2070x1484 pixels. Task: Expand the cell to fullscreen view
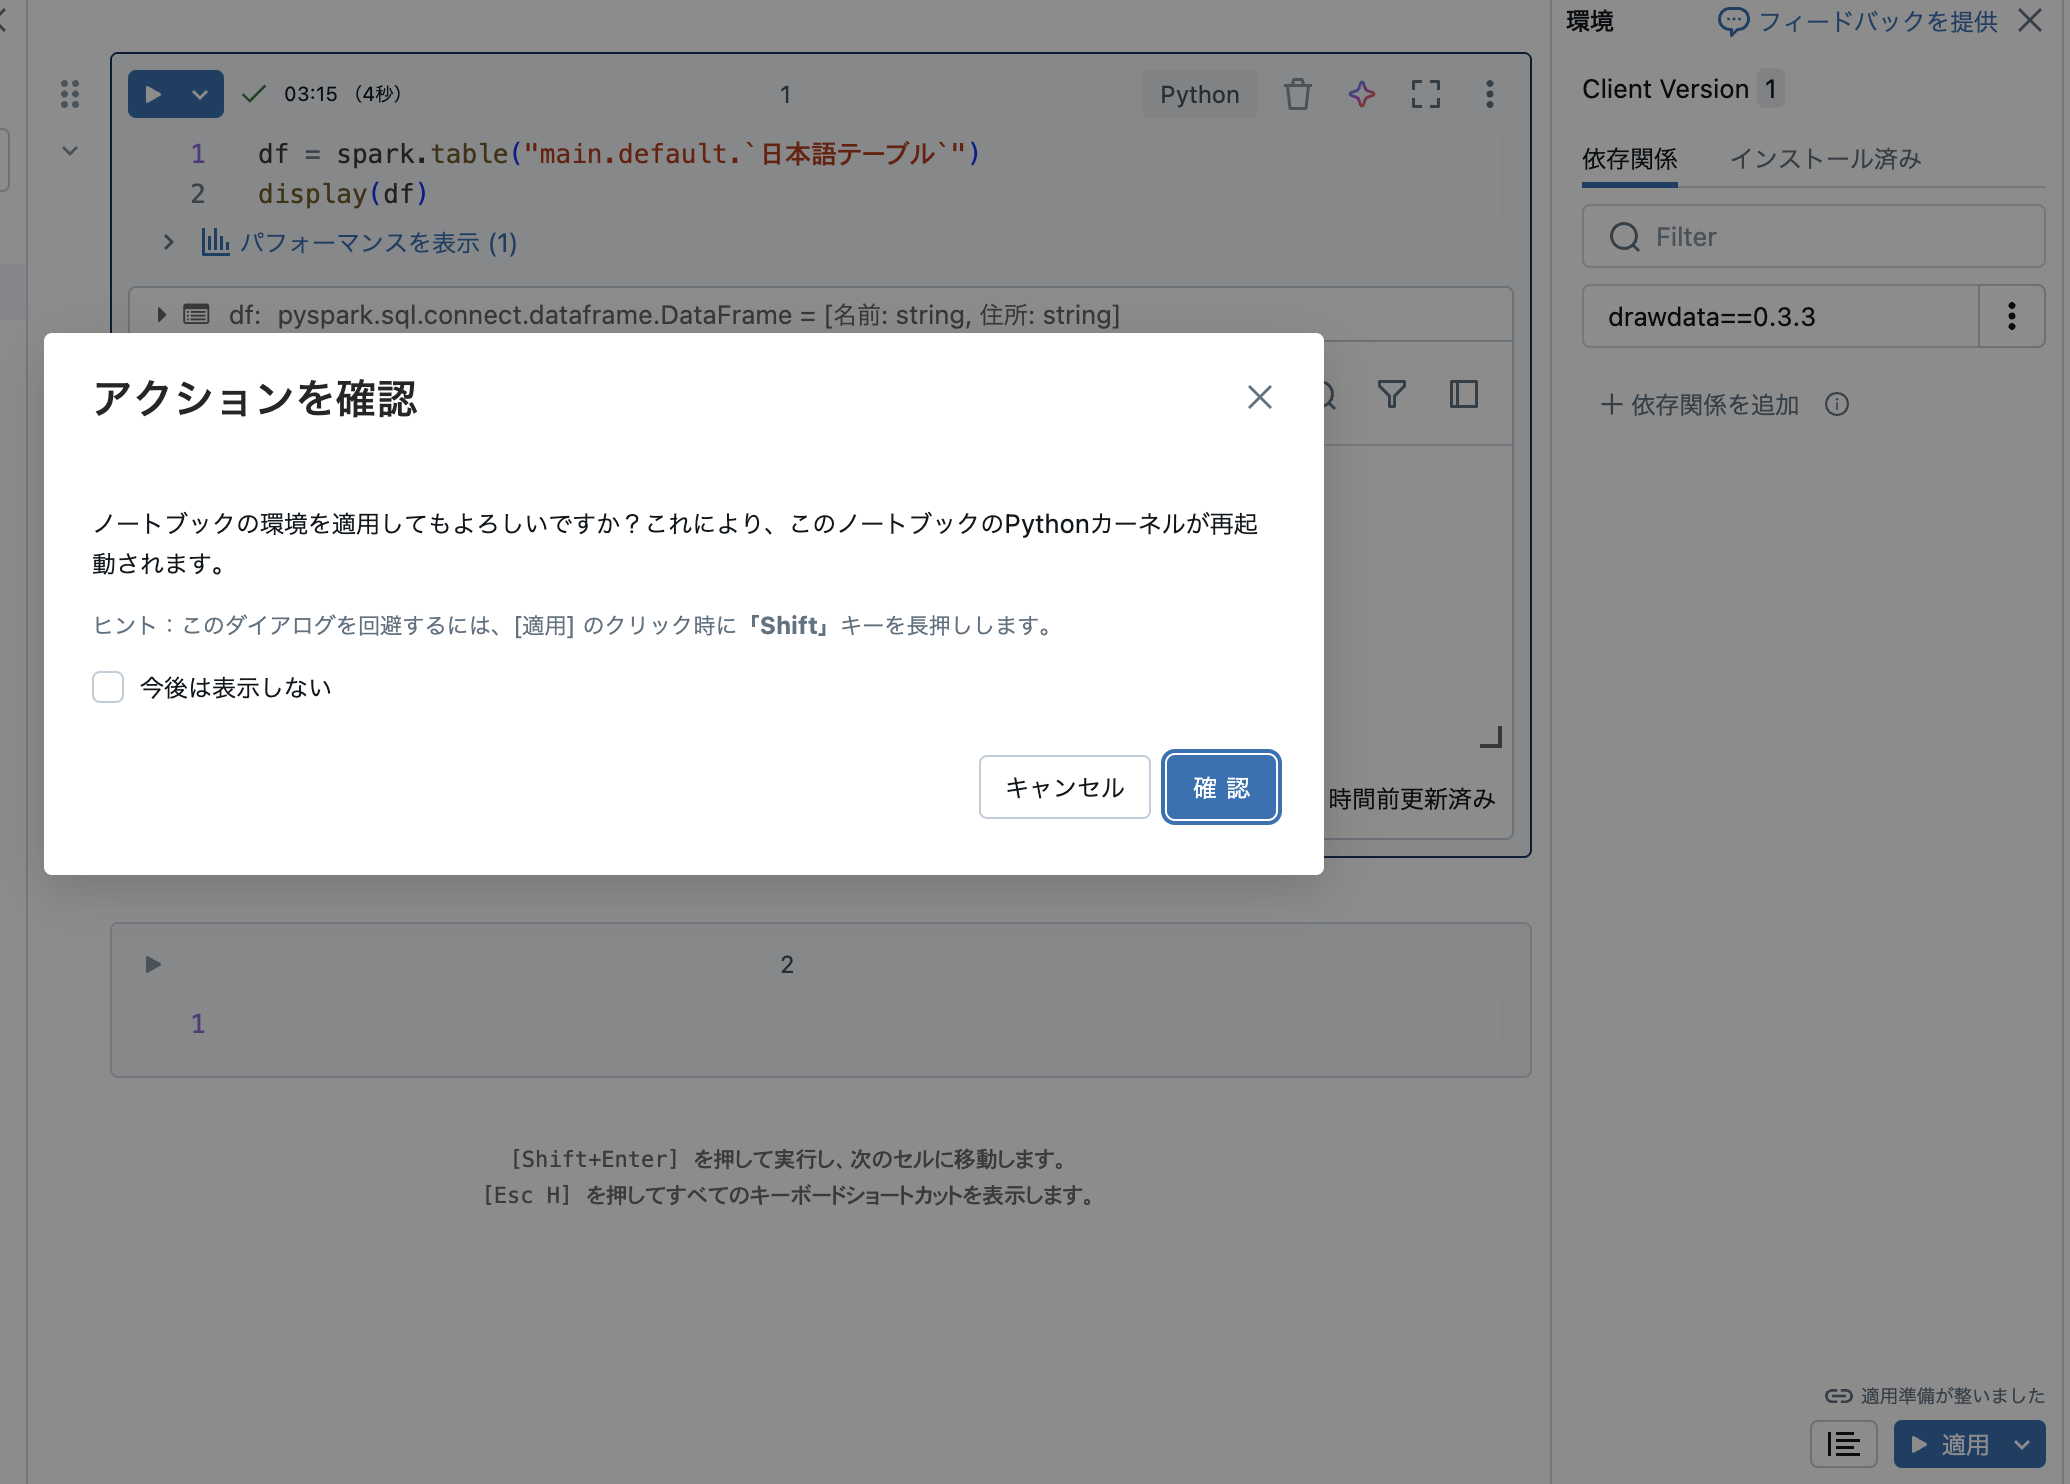coord(1425,94)
